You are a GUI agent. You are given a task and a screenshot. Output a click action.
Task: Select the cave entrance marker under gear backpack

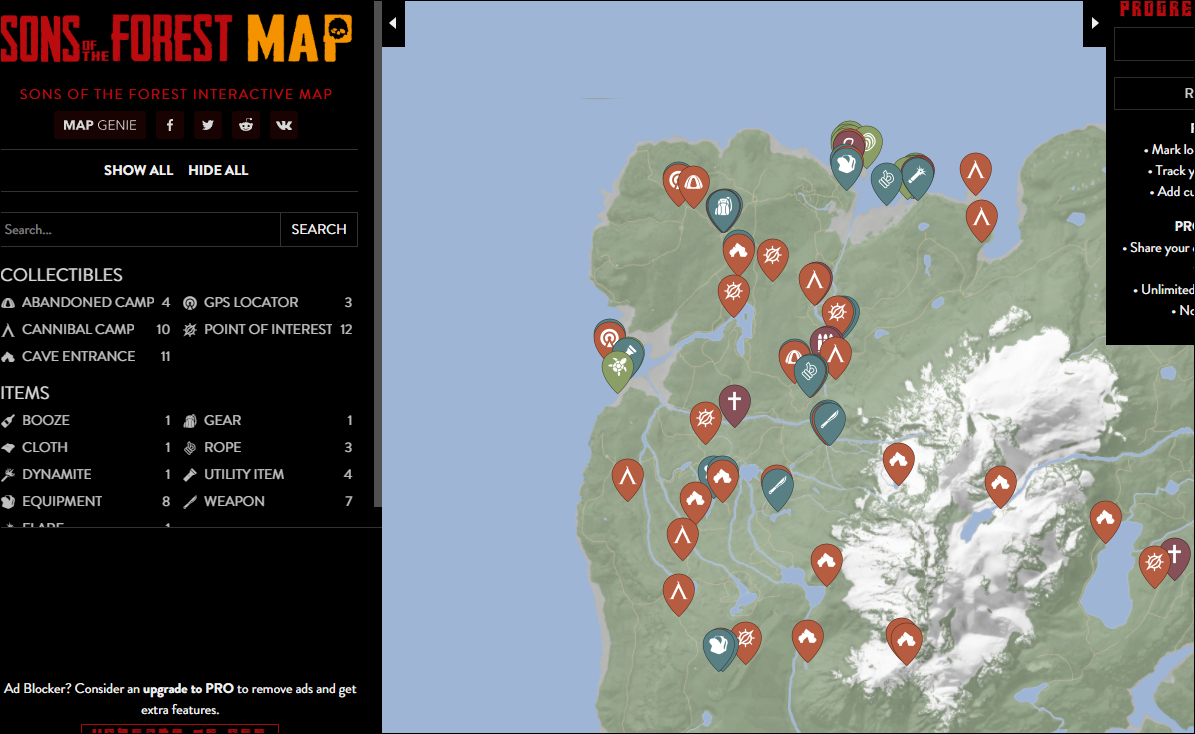738,252
